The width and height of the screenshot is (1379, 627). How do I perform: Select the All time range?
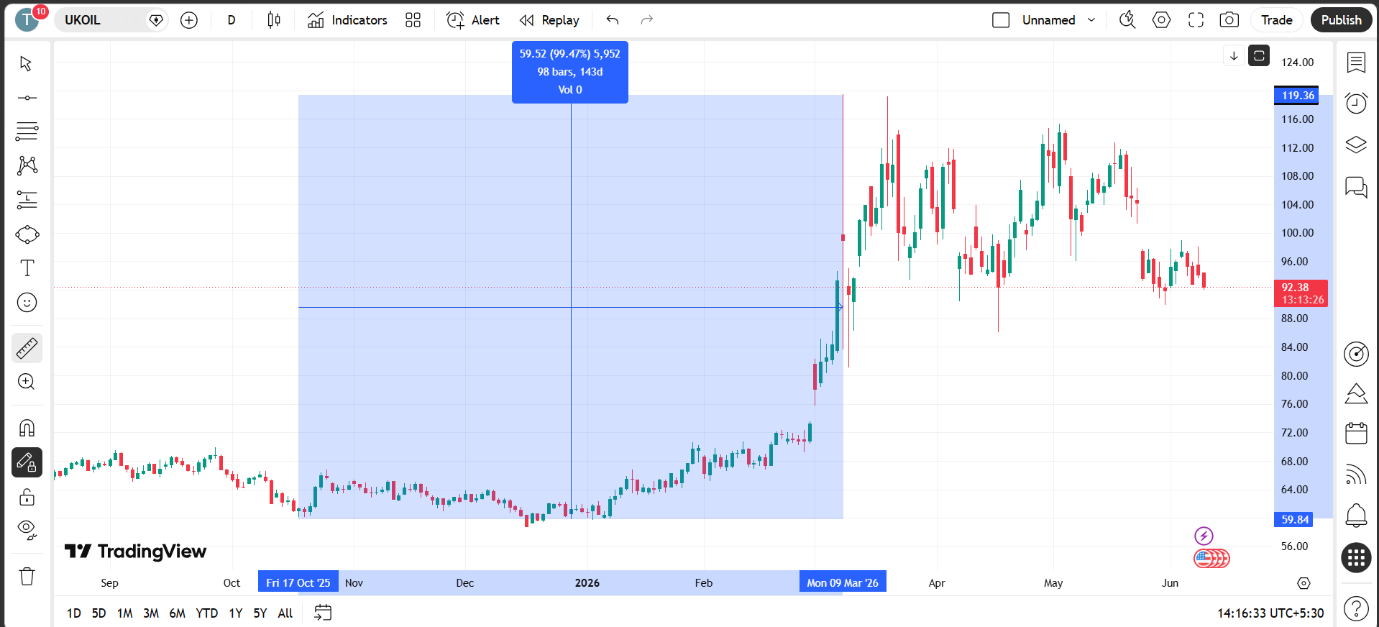(285, 613)
